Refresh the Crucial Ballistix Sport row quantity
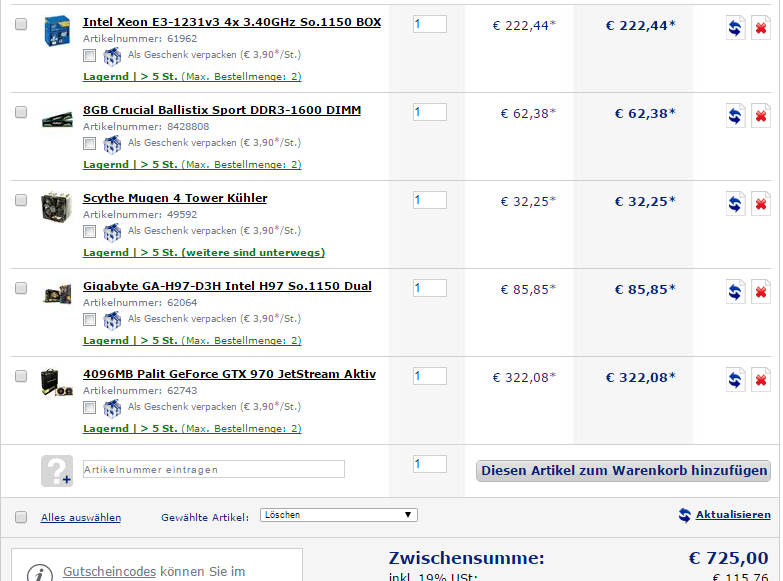 [735, 116]
